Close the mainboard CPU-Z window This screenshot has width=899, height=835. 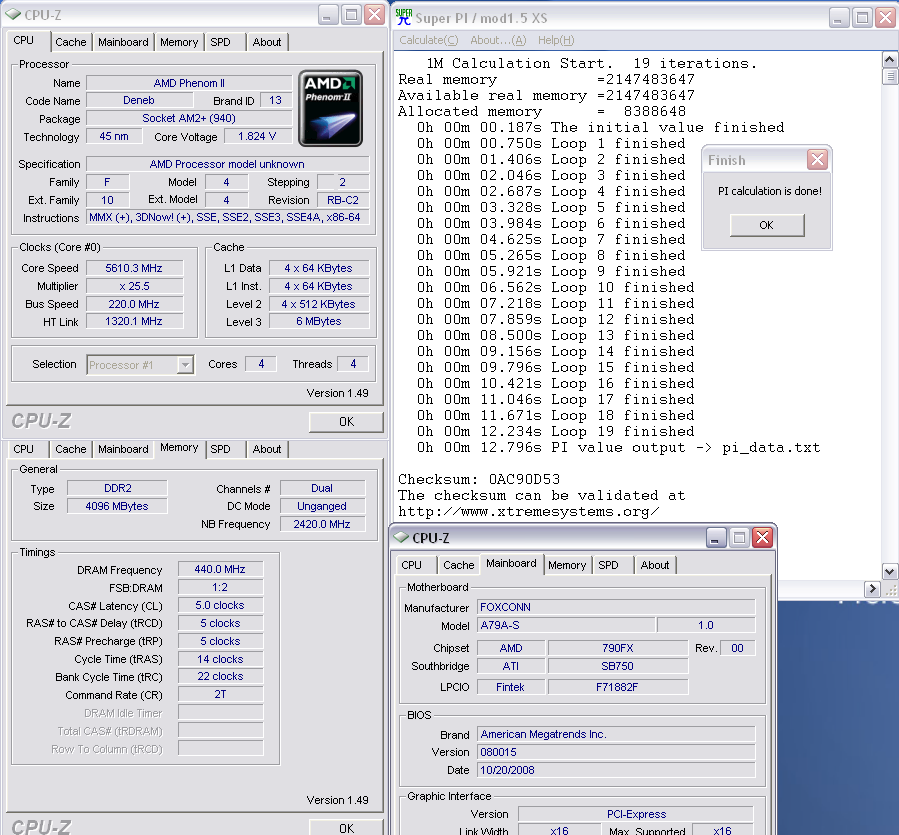762,537
